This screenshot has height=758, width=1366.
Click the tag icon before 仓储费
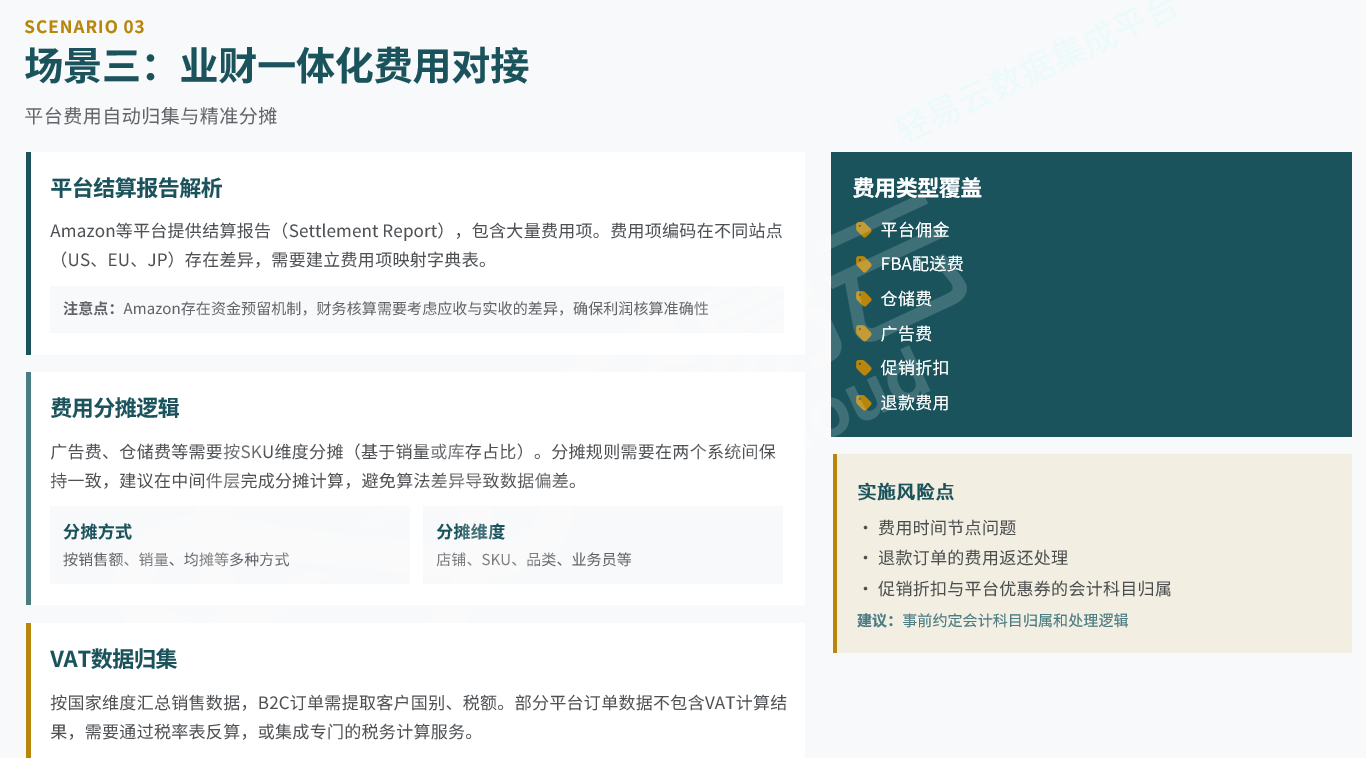click(x=863, y=299)
